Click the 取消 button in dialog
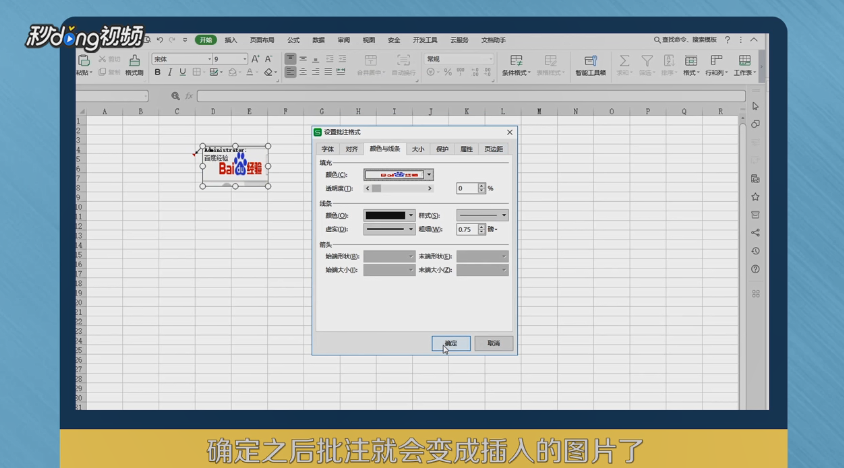The width and height of the screenshot is (844, 468). click(494, 343)
